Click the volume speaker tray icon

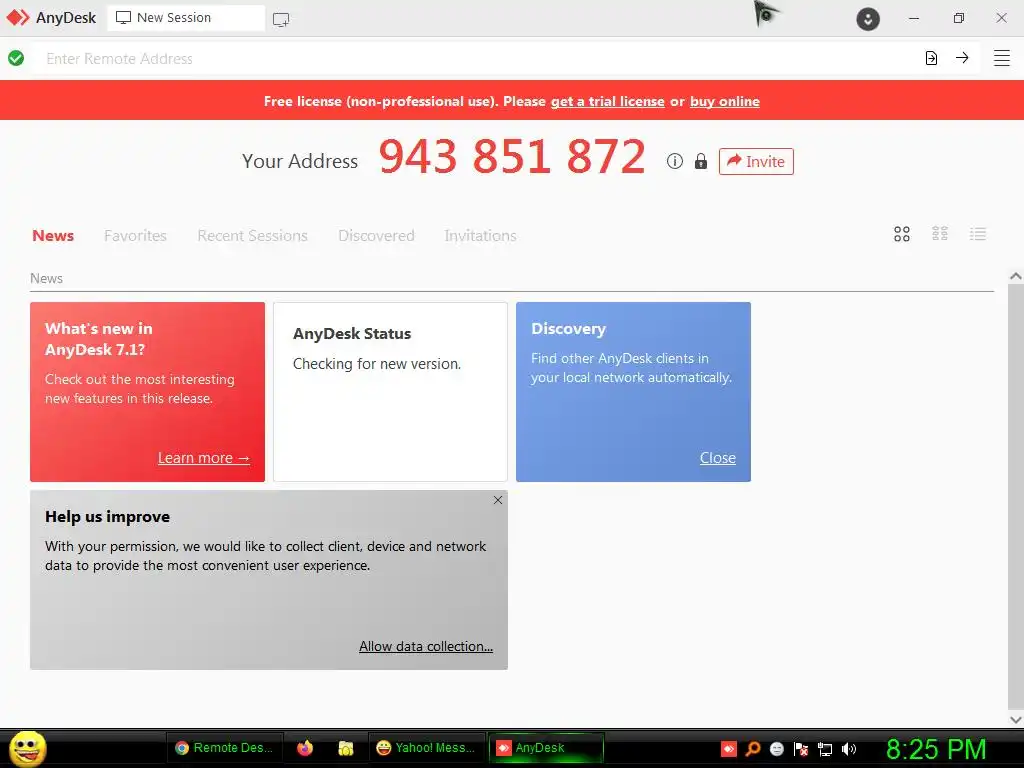(848, 749)
